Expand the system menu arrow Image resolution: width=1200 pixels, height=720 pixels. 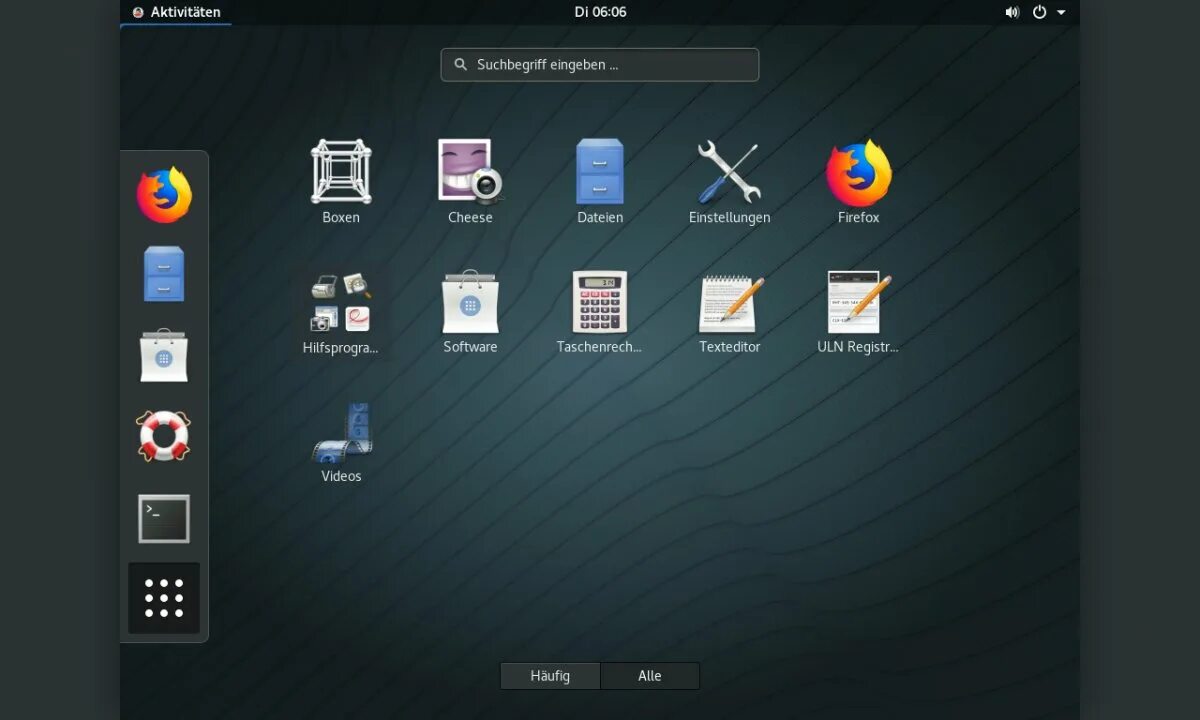click(1061, 12)
